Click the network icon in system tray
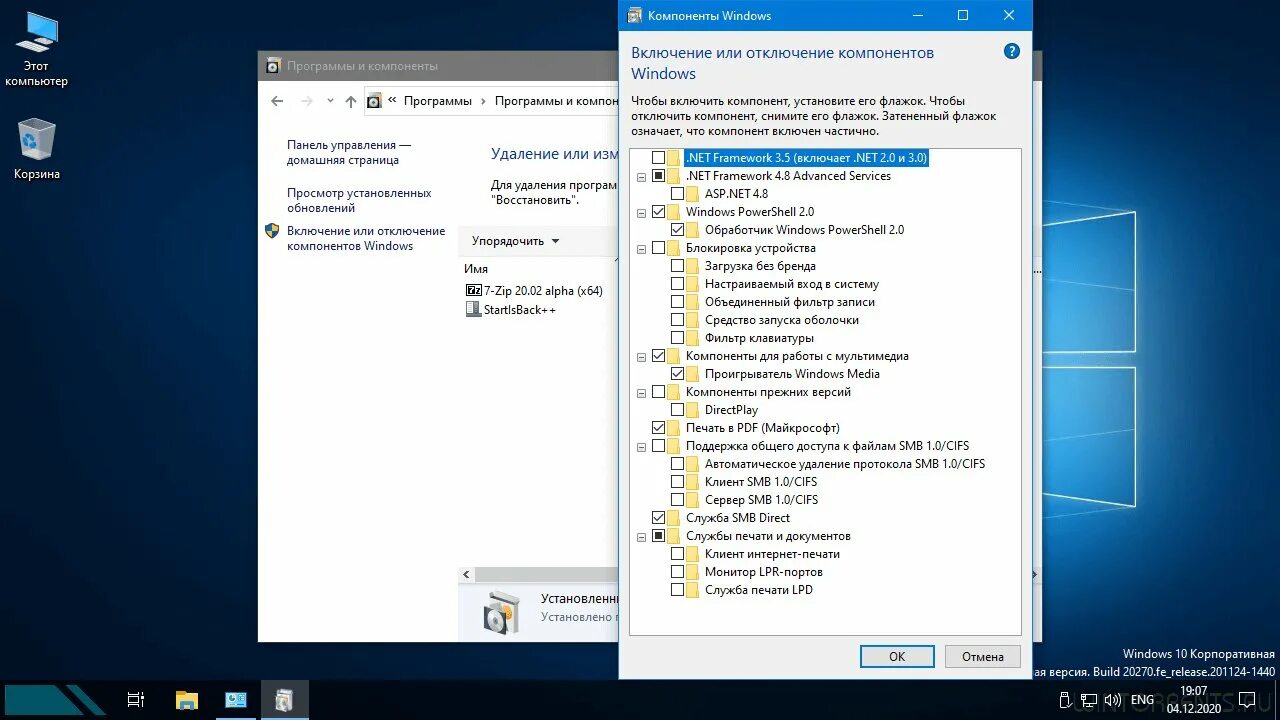This screenshot has height=720, width=1280. 1090,700
